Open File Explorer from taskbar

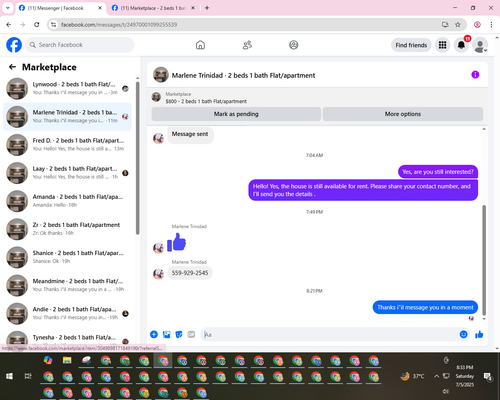[67, 360]
